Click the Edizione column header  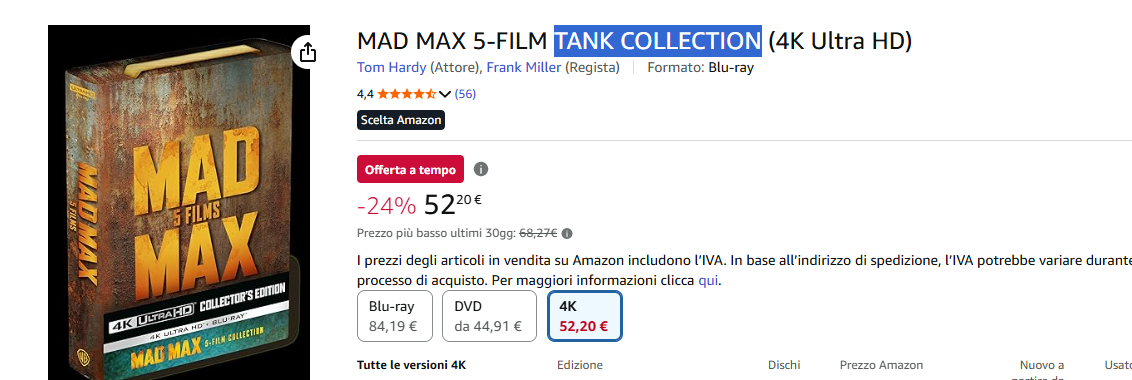[x=580, y=366]
